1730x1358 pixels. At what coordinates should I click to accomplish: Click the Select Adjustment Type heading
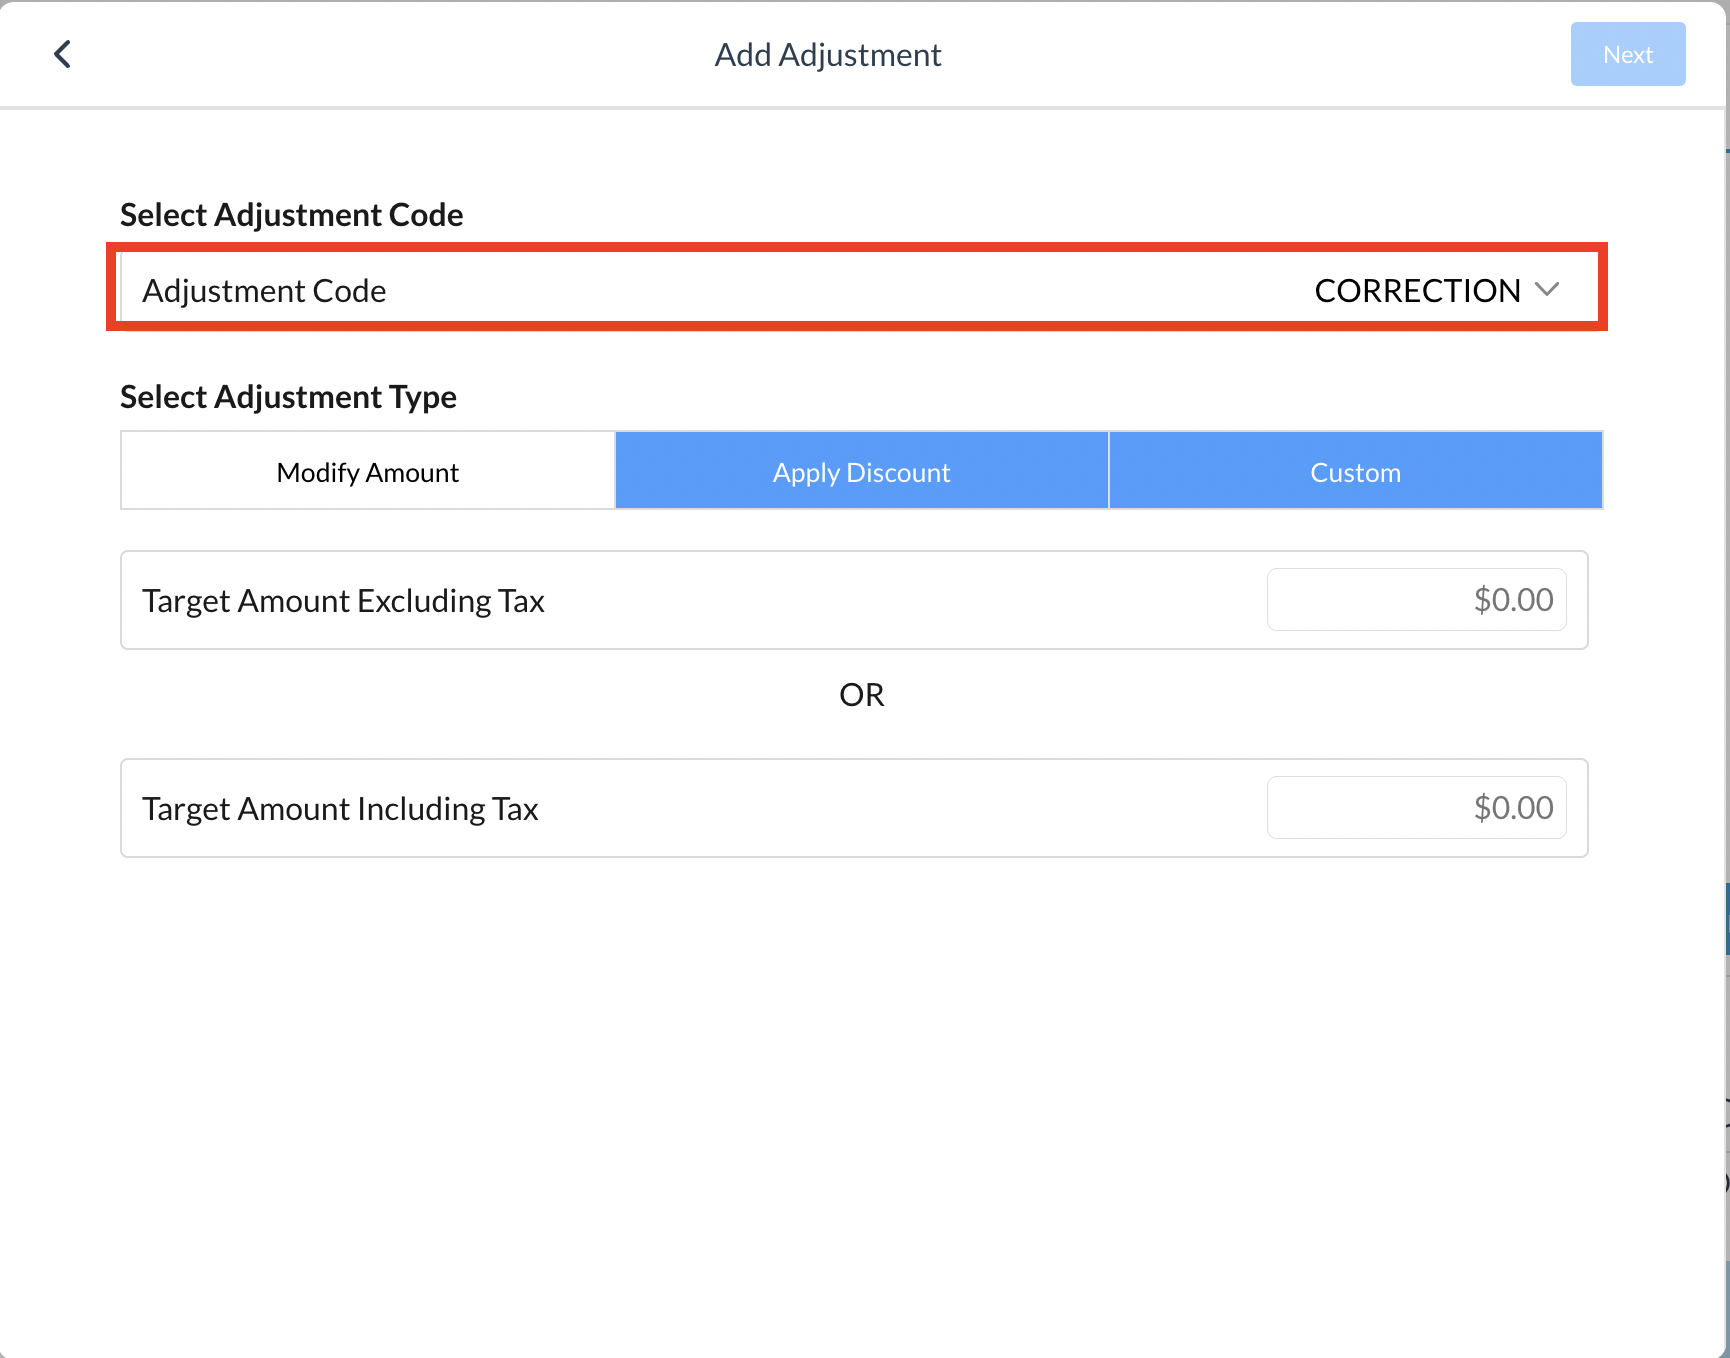288,396
